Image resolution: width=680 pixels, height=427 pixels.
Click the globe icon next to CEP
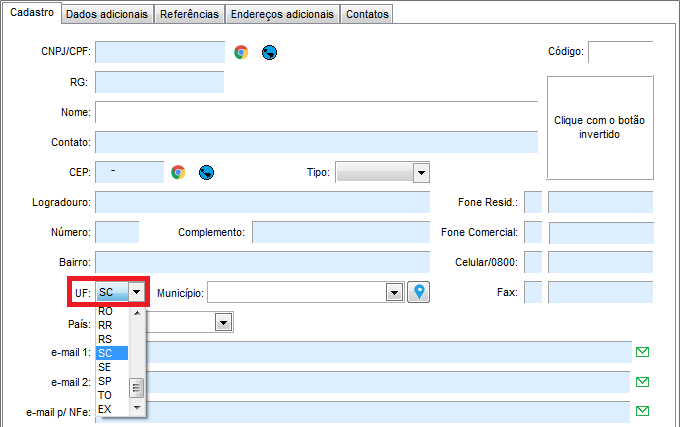tap(206, 172)
